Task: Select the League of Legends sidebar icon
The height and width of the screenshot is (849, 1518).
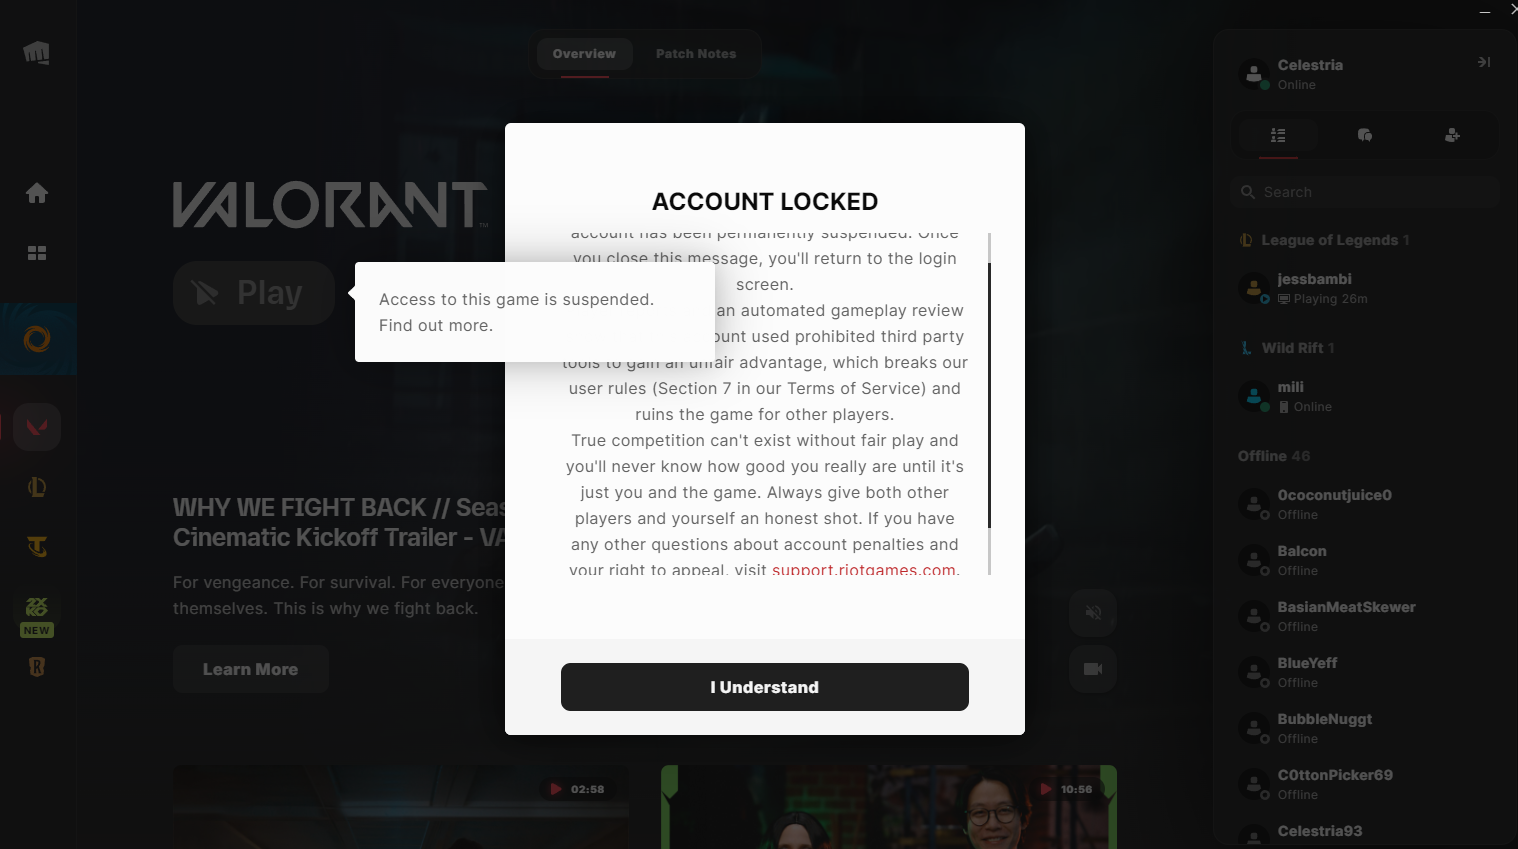Action: (x=37, y=487)
